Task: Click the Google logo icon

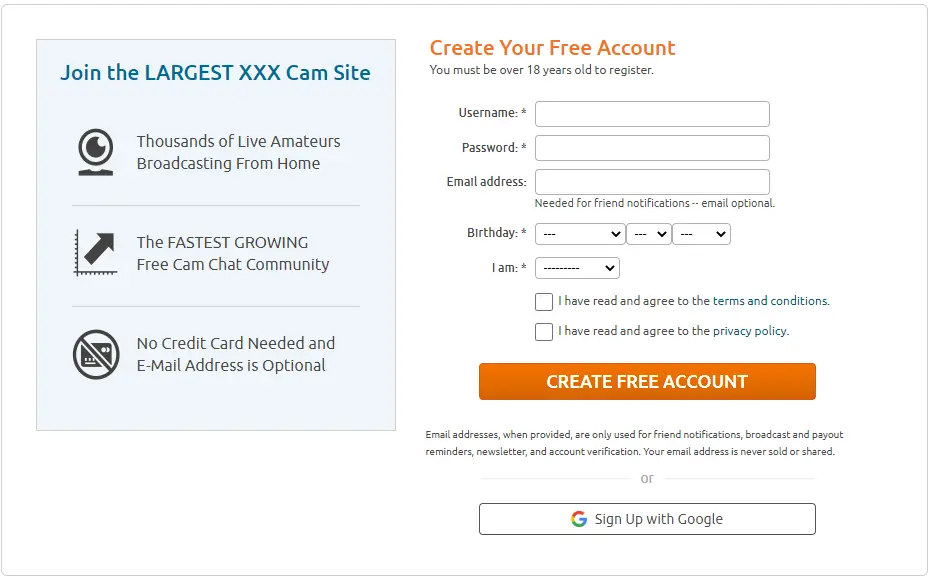Action: click(x=578, y=519)
